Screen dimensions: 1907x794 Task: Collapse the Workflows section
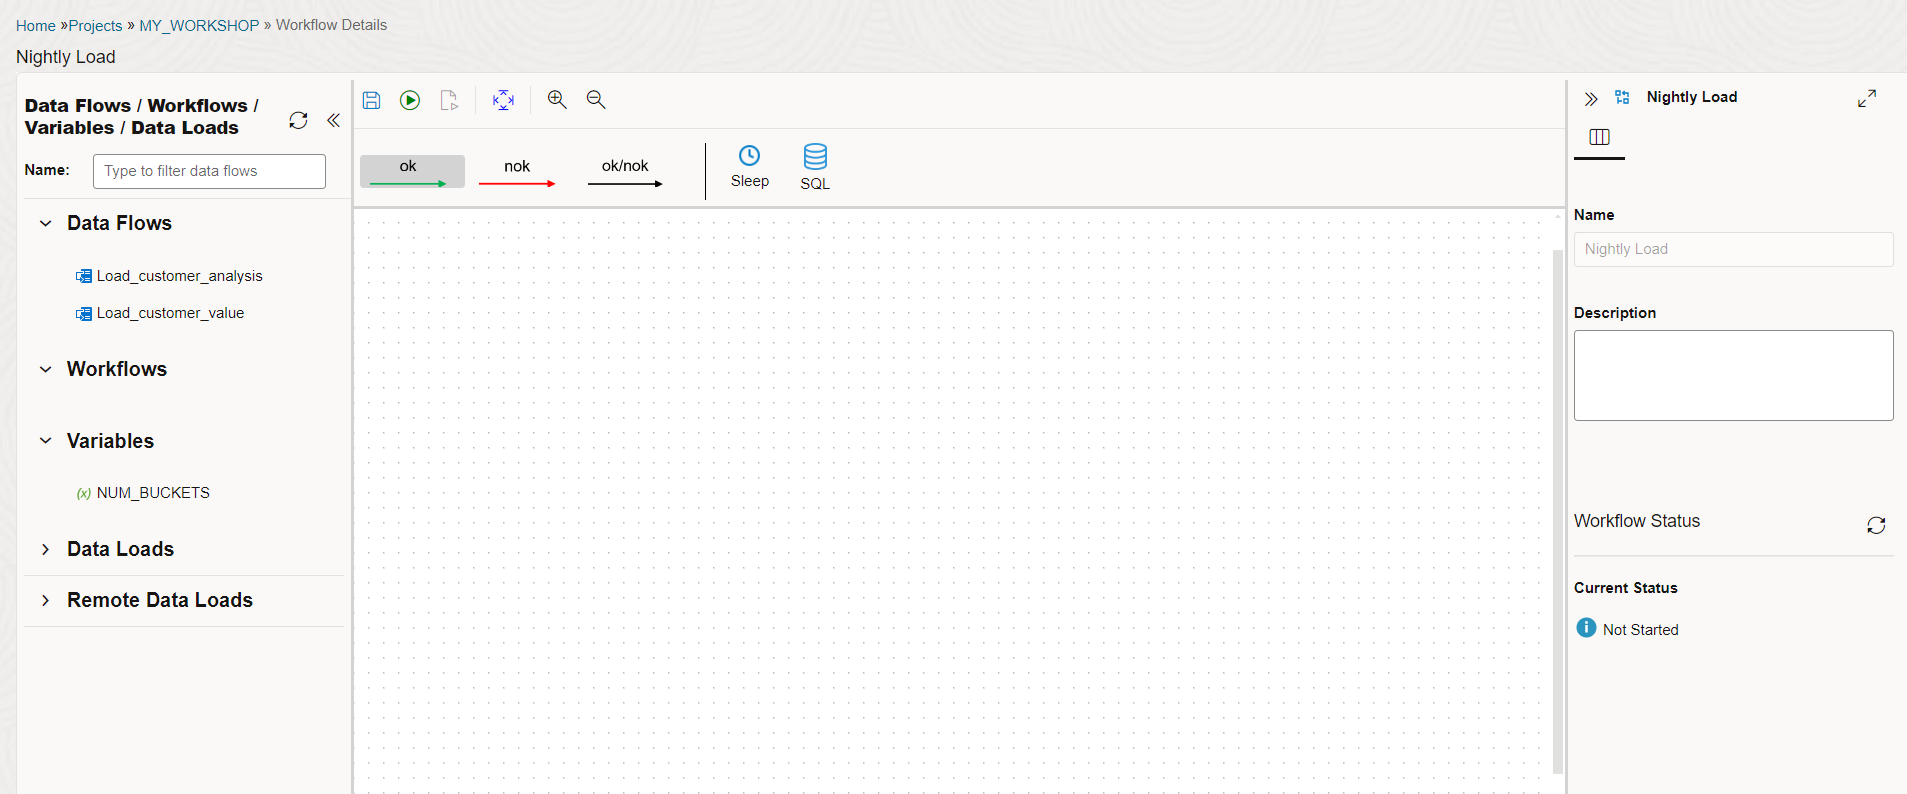pyautogui.click(x=45, y=369)
